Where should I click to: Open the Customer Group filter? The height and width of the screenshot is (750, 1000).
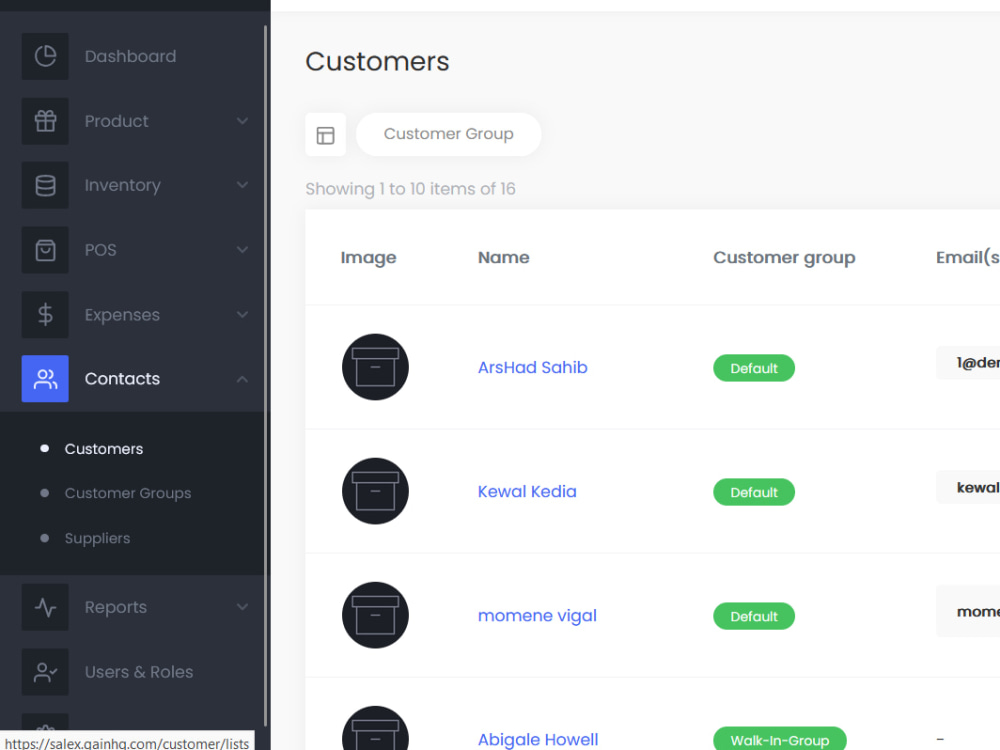click(448, 134)
